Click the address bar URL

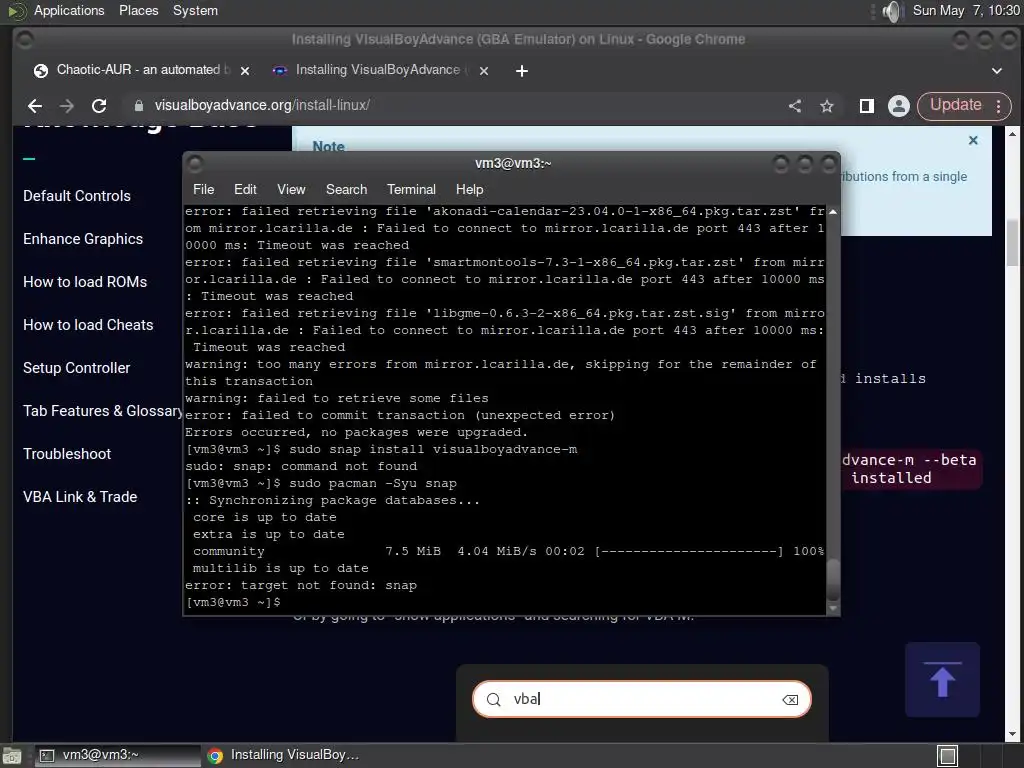(262, 105)
